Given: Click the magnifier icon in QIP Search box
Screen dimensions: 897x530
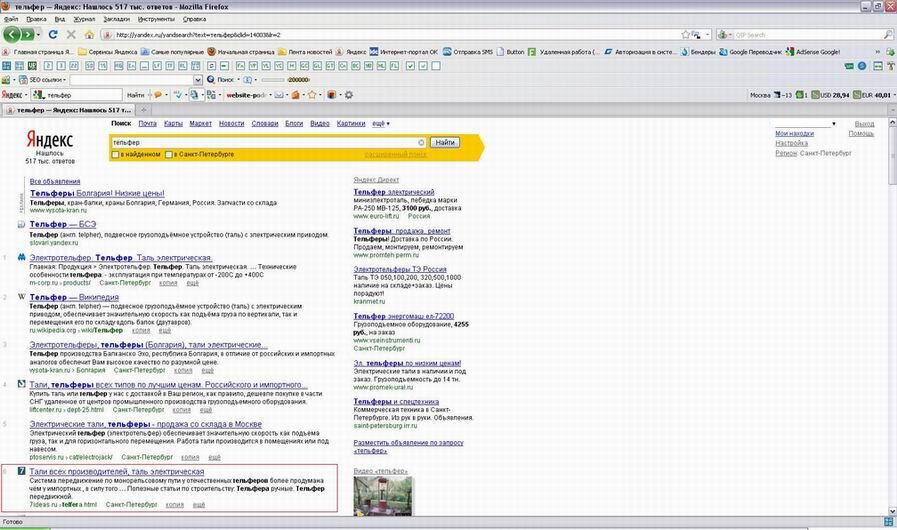Looking at the screenshot, I should (888, 35).
